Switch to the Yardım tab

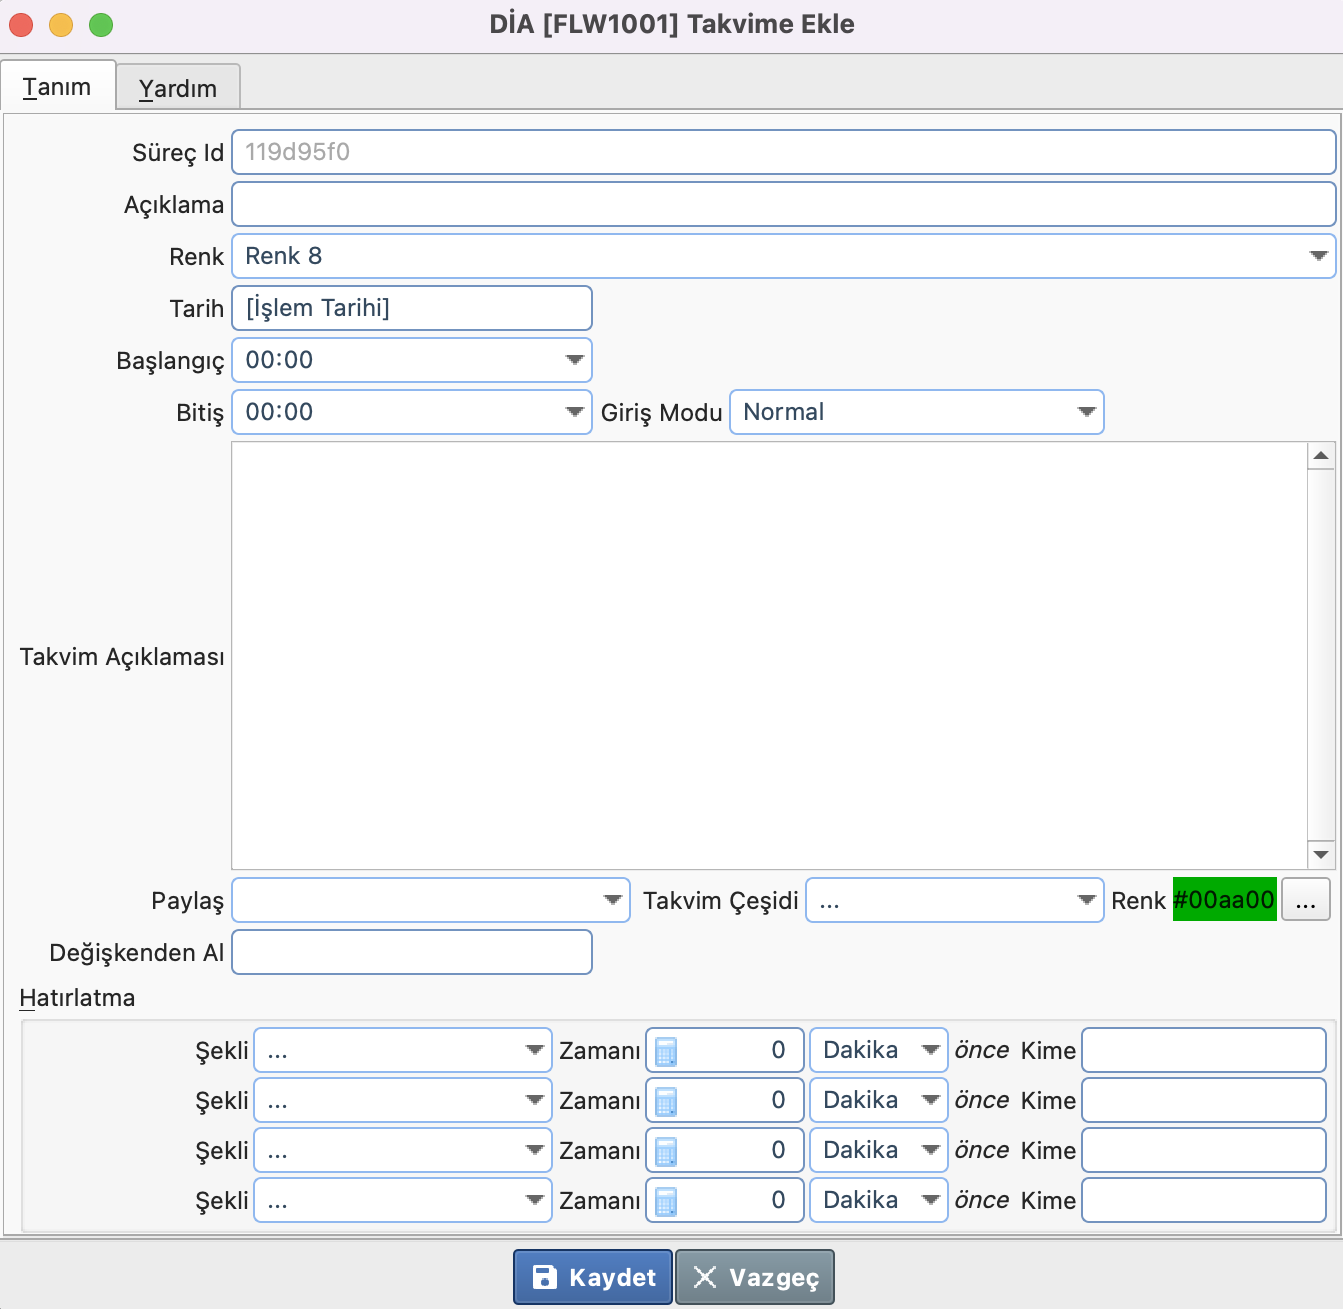pyautogui.click(x=178, y=88)
